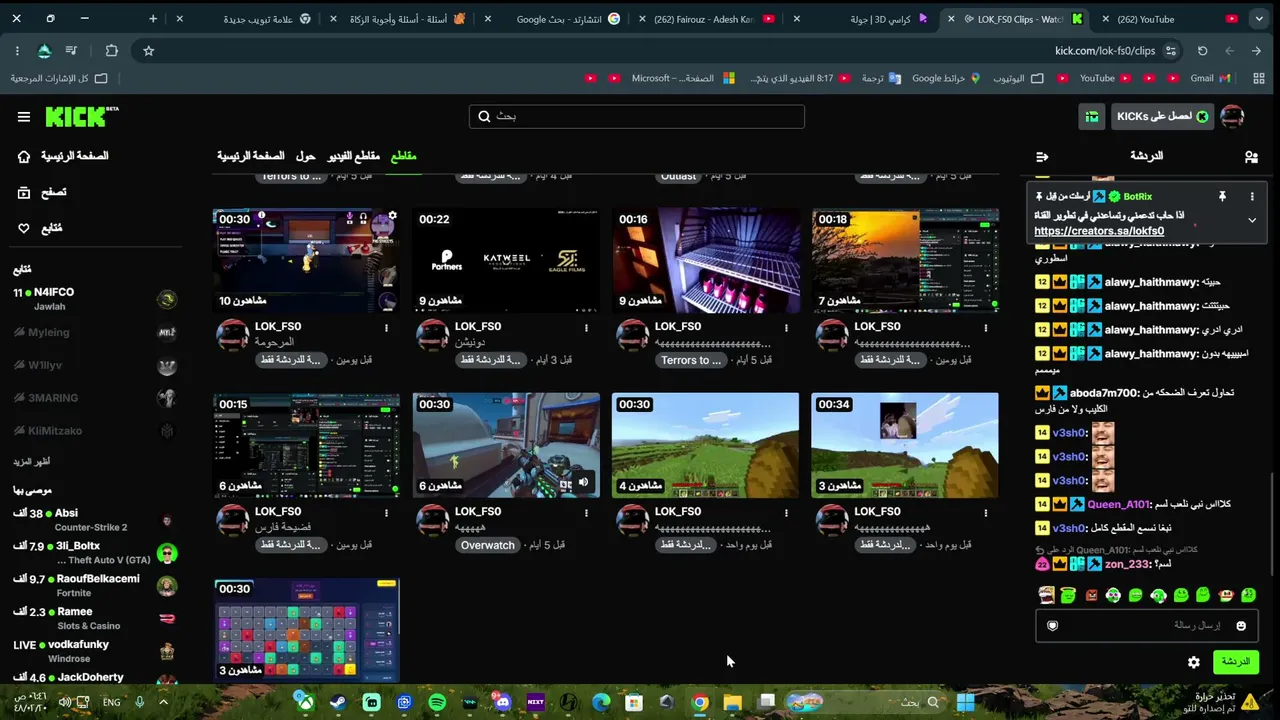Open the chat users list icon
Image resolution: width=1280 pixels, height=720 pixels.
click(x=1251, y=157)
